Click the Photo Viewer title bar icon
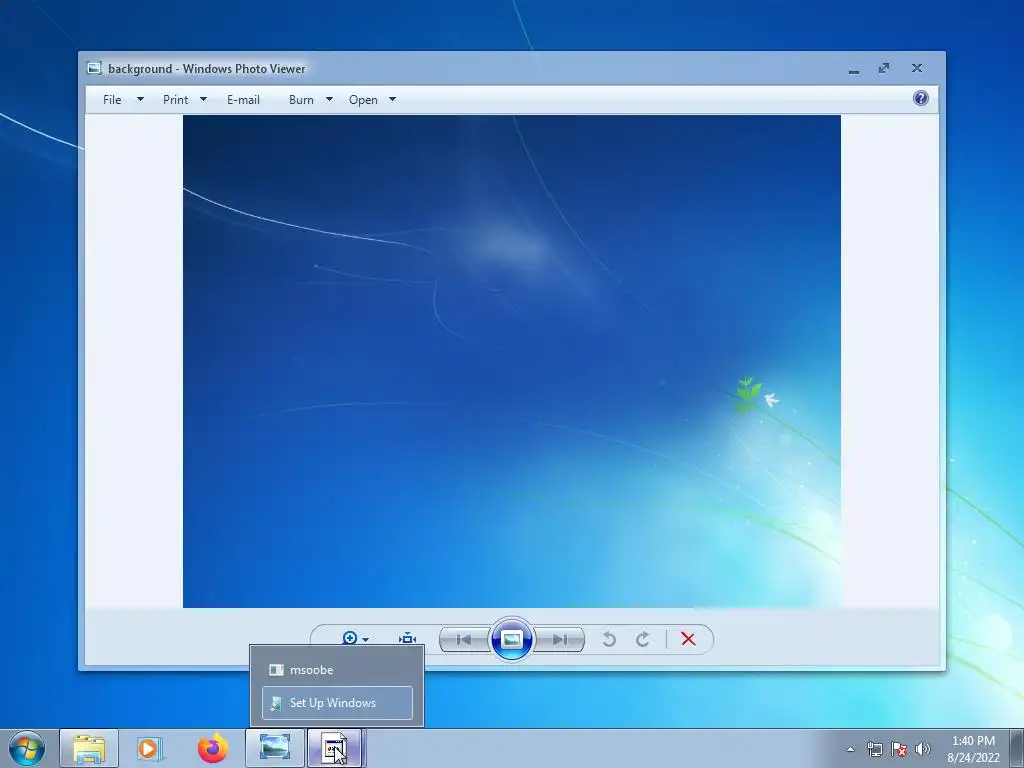1024x768 pixels. coord(95,68)
